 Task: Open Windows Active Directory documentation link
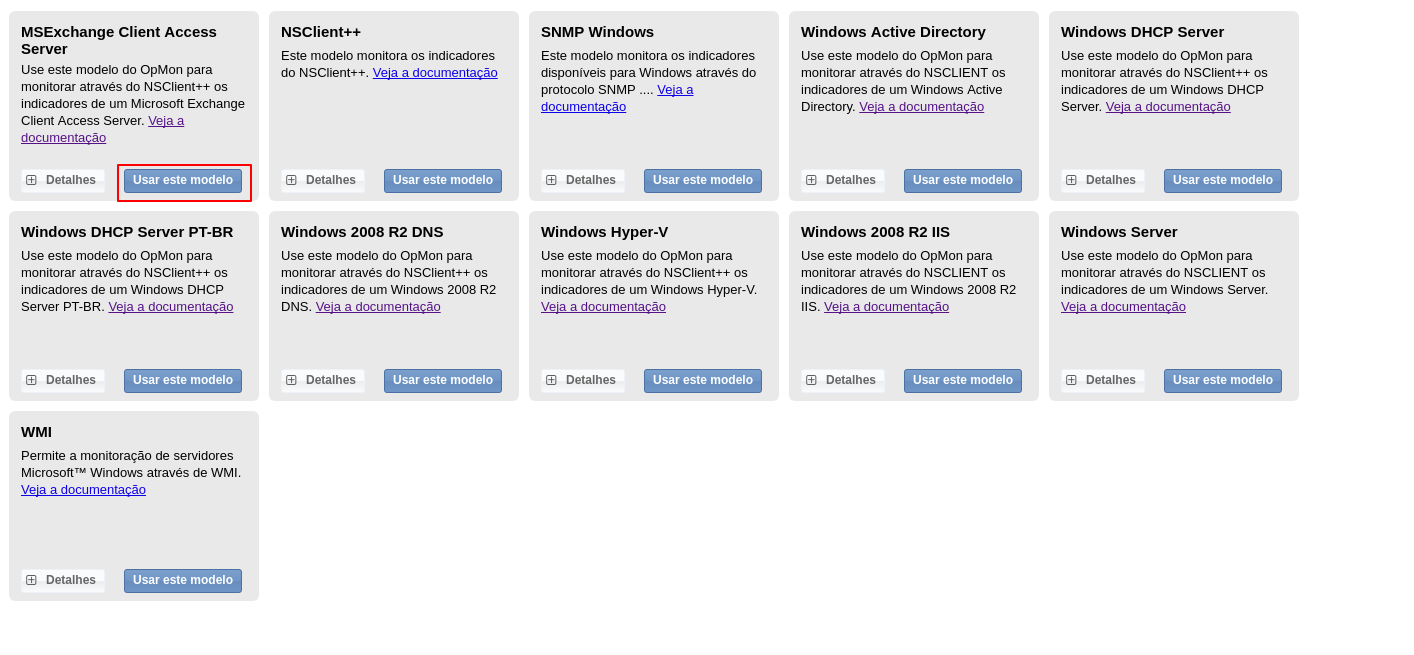coord(921,107)
